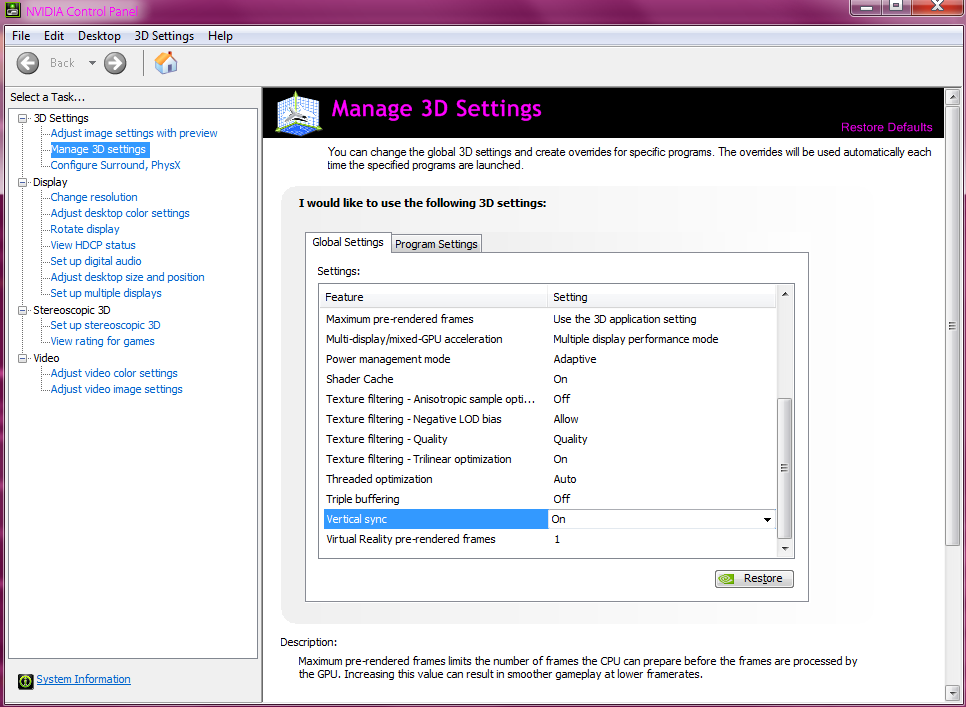Select Texture filtering - Anisotropic sample row
Screen dimensions: 966x707
click(550, 399)
